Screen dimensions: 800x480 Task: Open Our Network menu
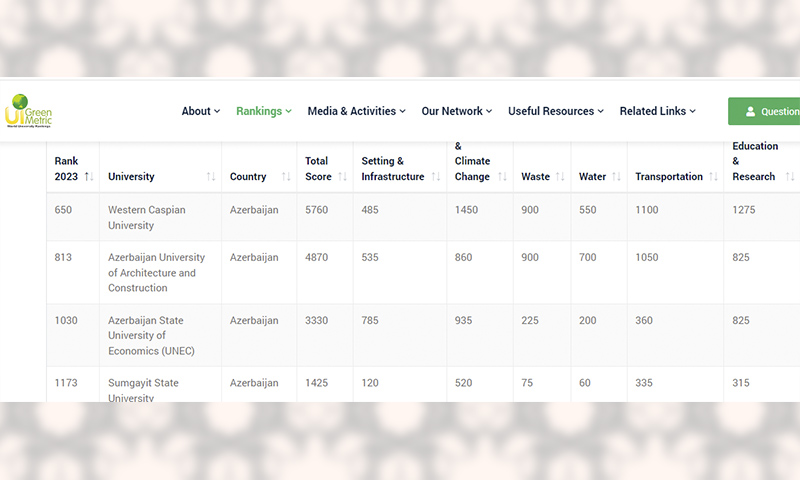click(457, 111)
